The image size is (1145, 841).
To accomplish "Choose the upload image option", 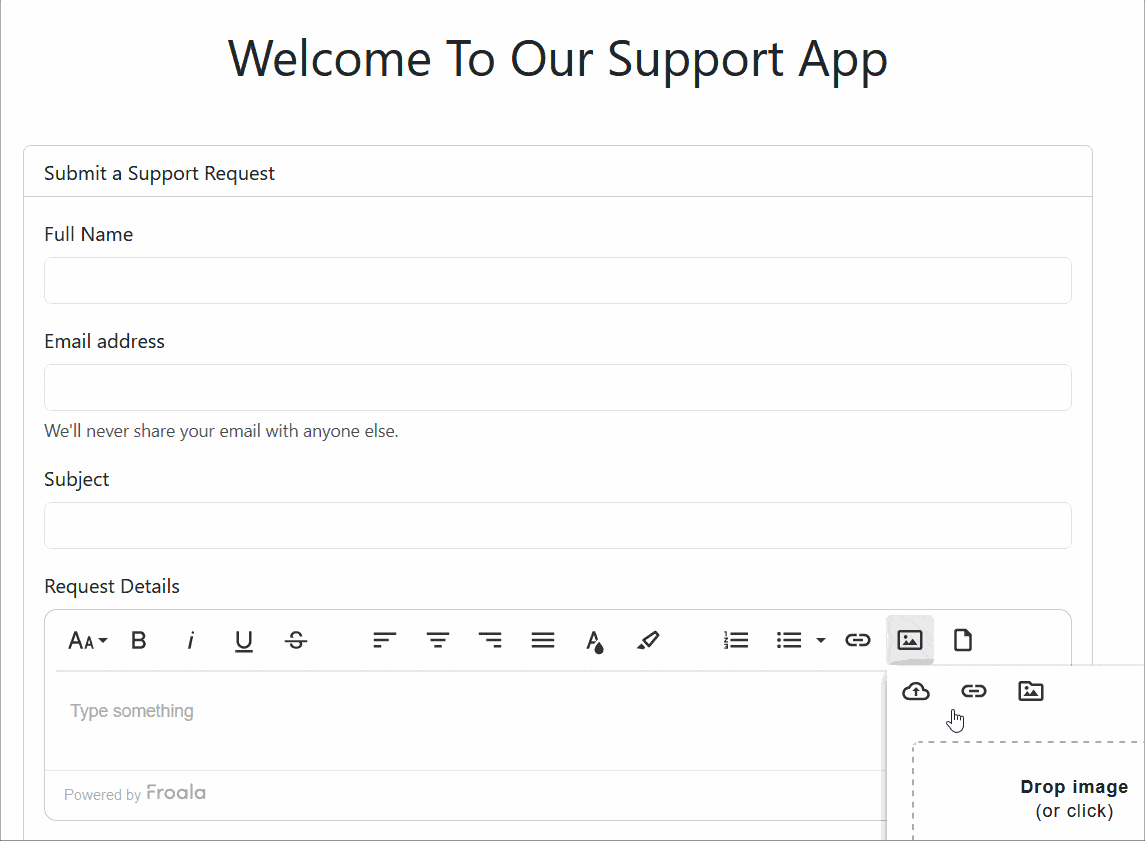I will [x=915, y=690].
